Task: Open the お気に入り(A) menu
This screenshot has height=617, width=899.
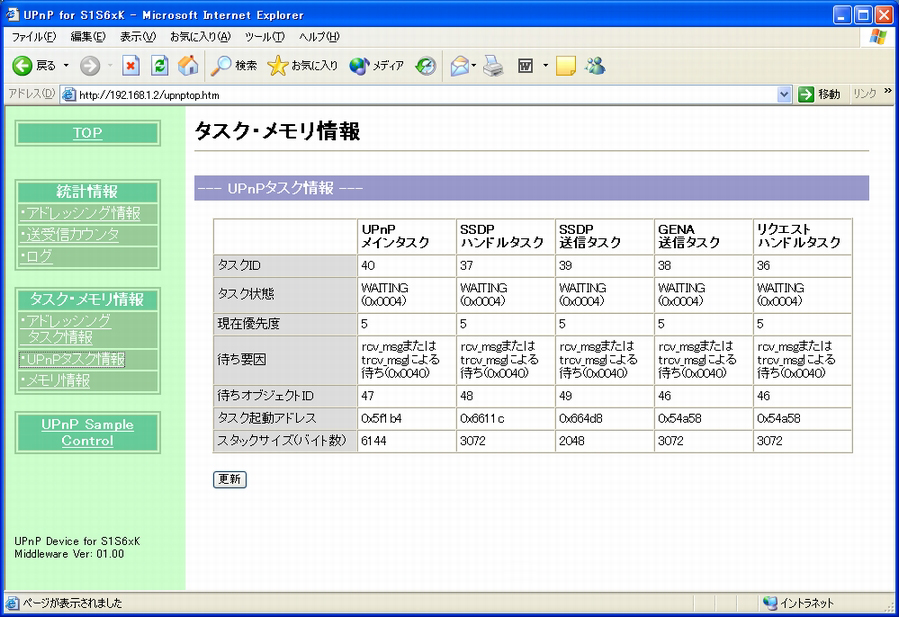Action: [x=200, y=37]
